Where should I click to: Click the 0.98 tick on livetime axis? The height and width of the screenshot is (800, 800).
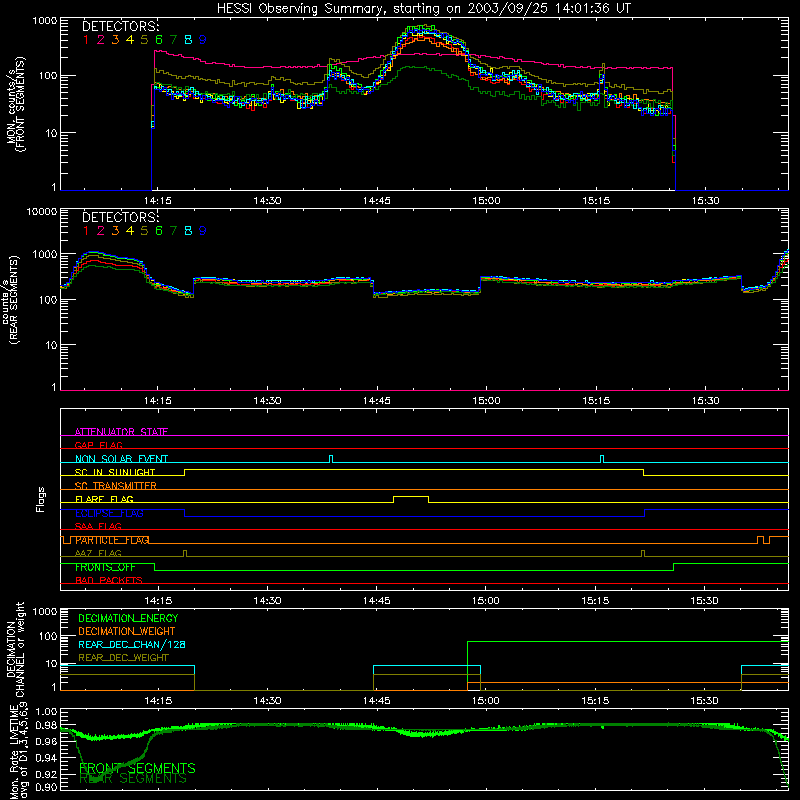[x=46, y=726]
